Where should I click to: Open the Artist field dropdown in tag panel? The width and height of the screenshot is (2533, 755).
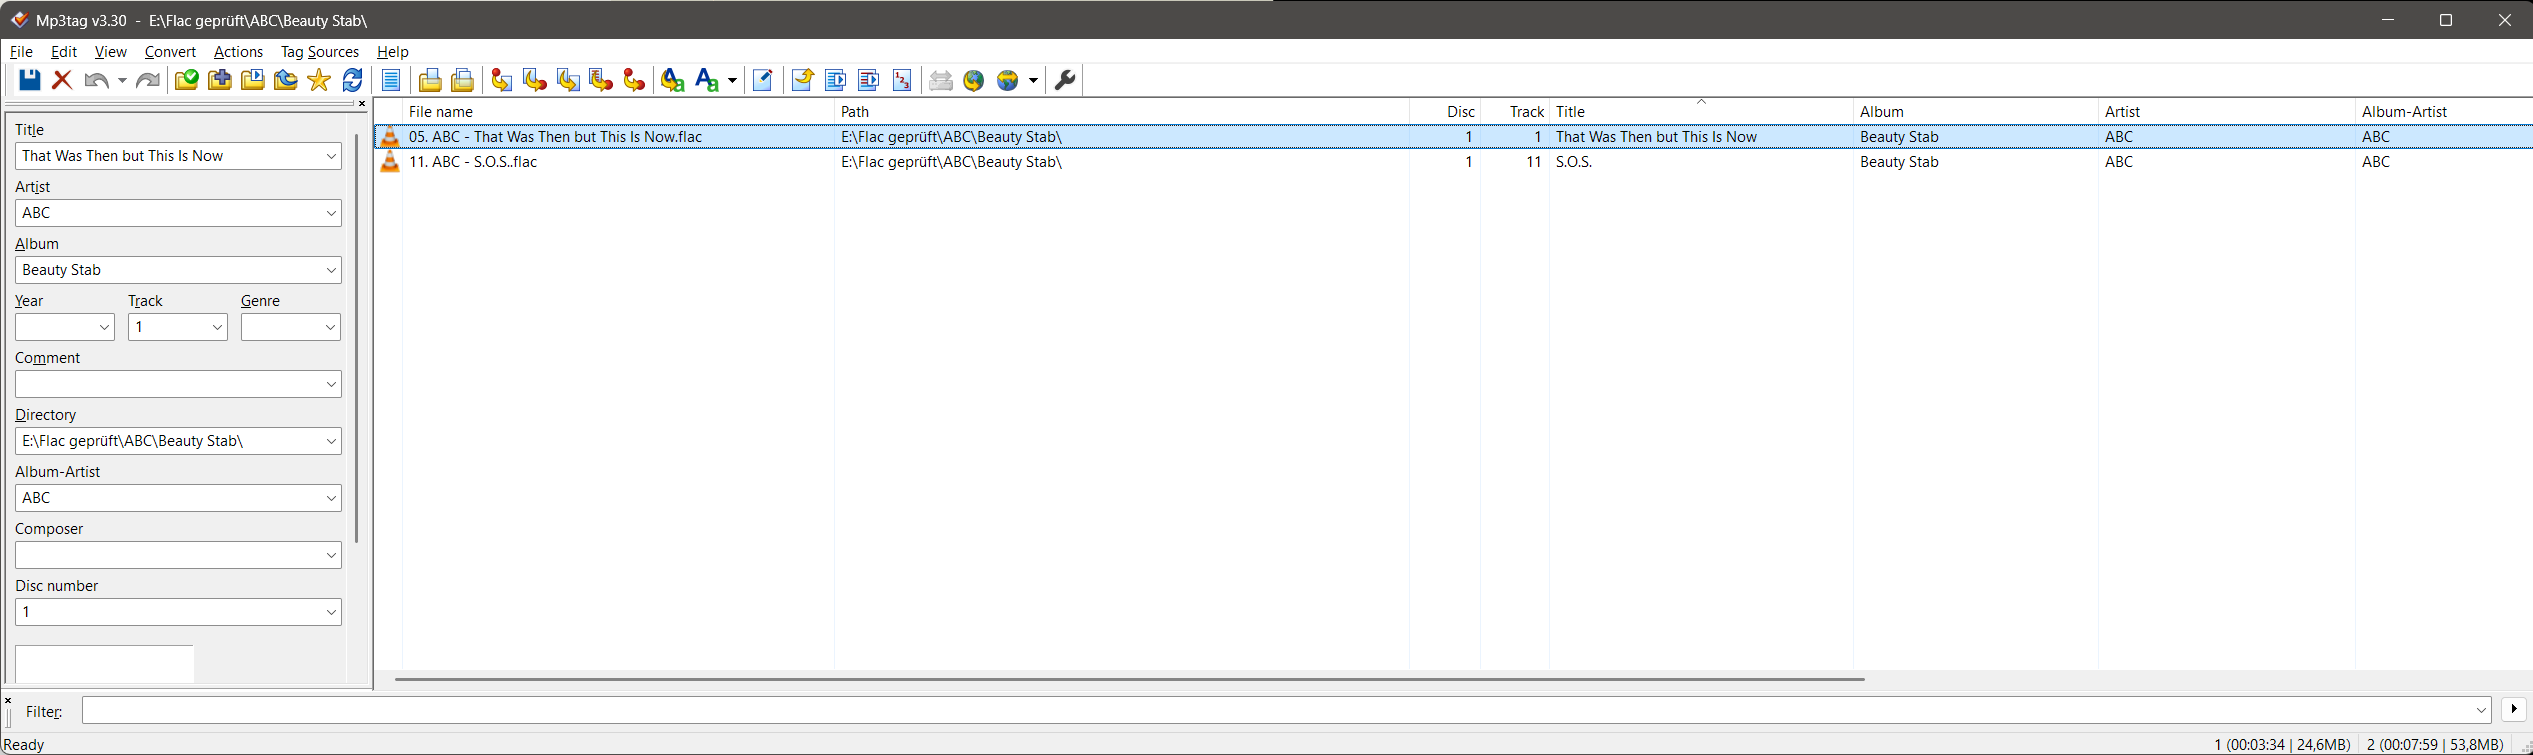(x=331, y=213)
